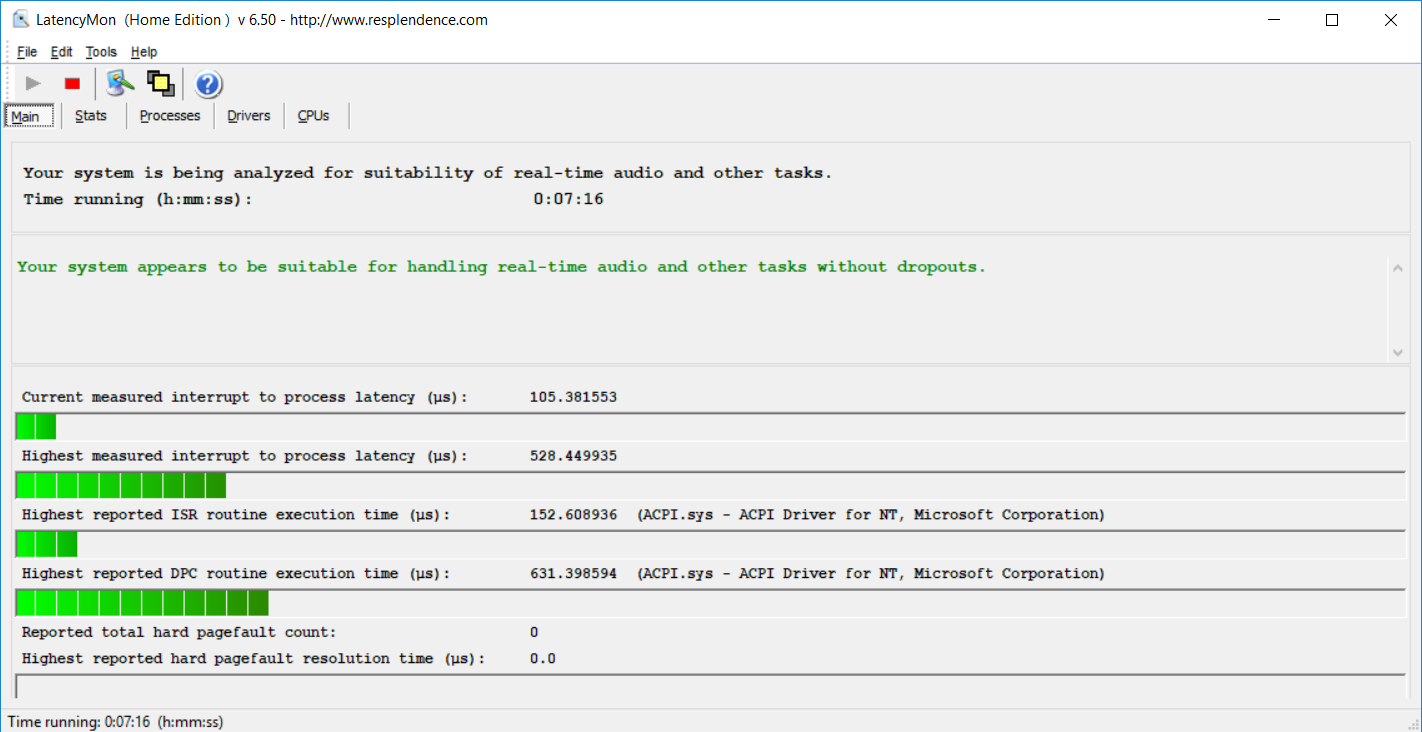
Task: Switch to the Main tab
Action: (x=25, y=116)
